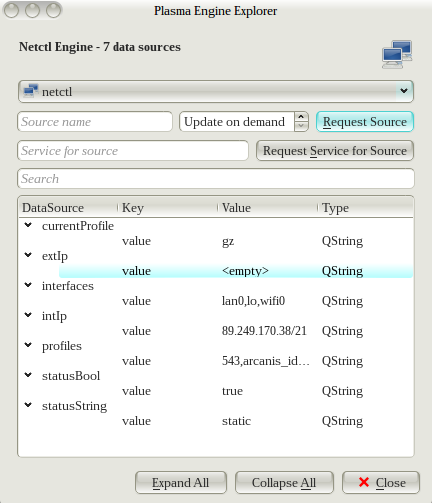Sort by the Value column header
This screenshot has height=503, width=432.
pos(267,208)
